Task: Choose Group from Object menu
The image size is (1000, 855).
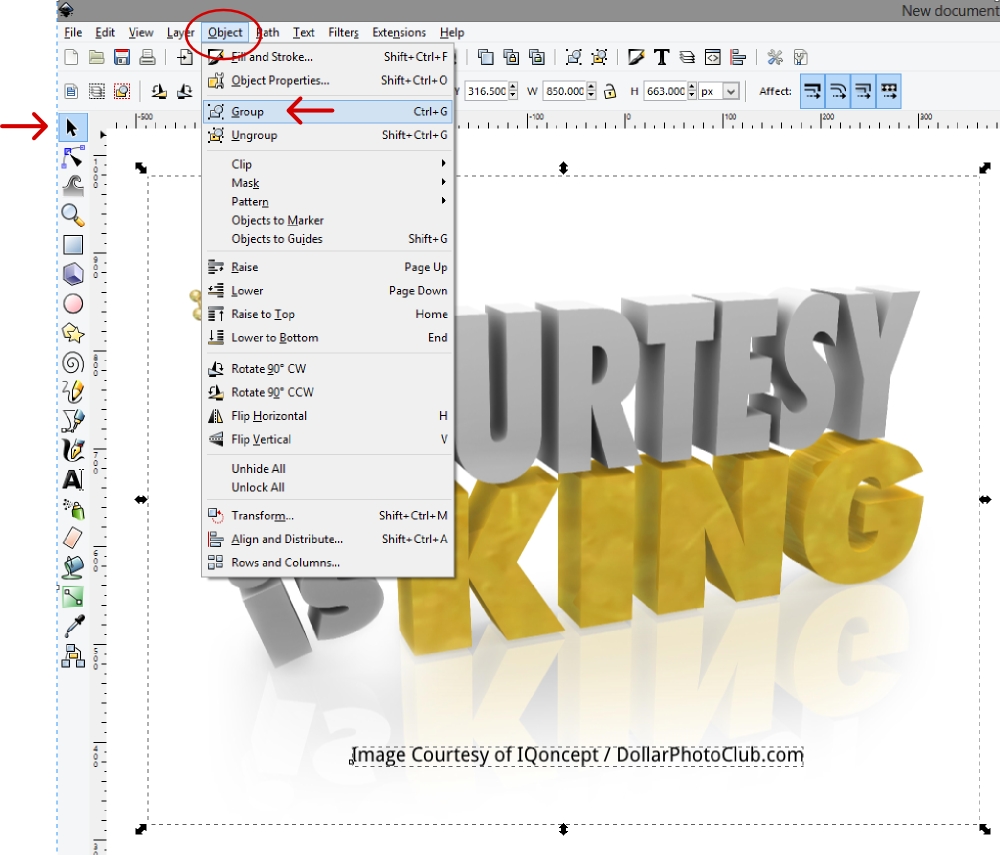Action: point(328,112)
